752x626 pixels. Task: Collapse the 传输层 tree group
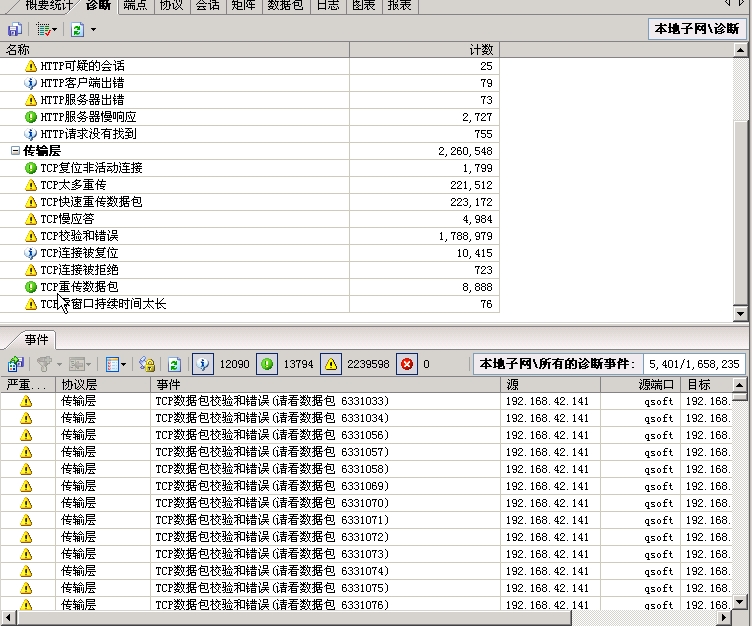[x=15, y=151]
